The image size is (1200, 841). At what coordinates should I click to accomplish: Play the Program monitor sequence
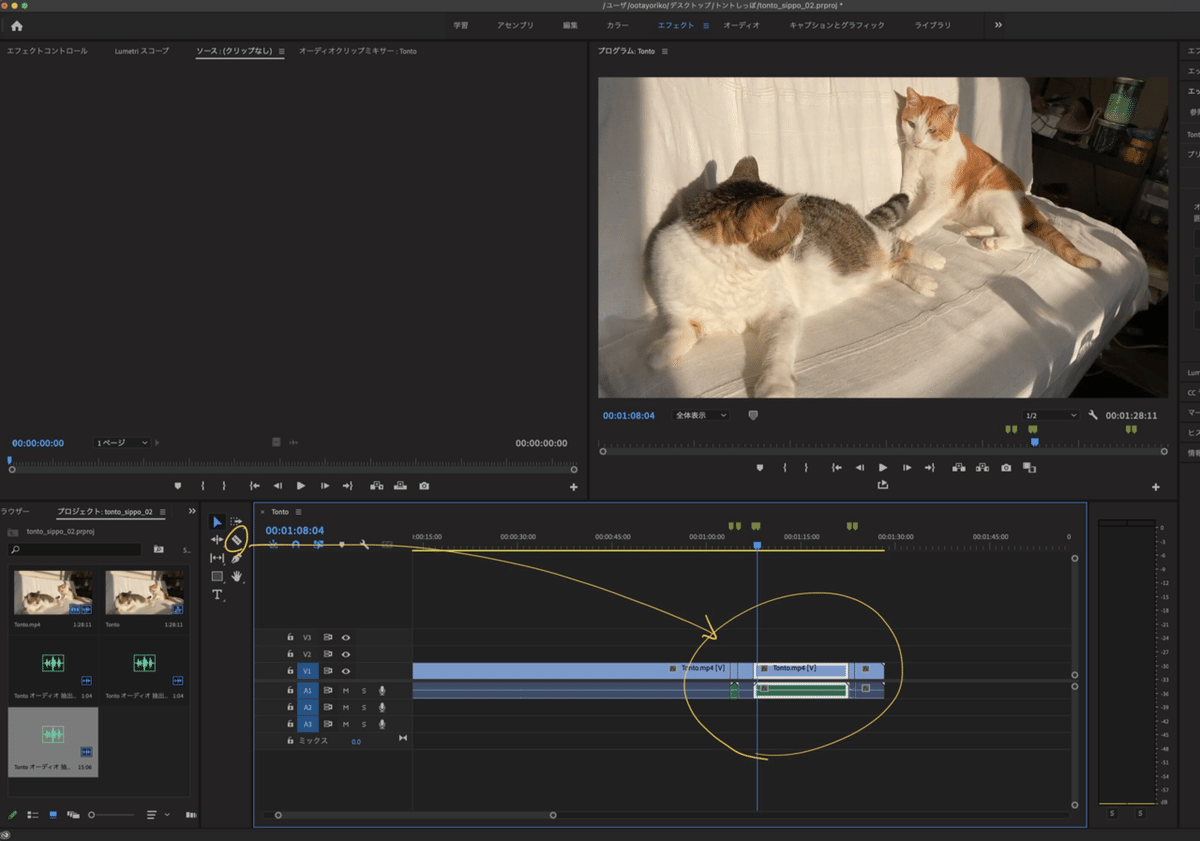[x=883, y=467]
